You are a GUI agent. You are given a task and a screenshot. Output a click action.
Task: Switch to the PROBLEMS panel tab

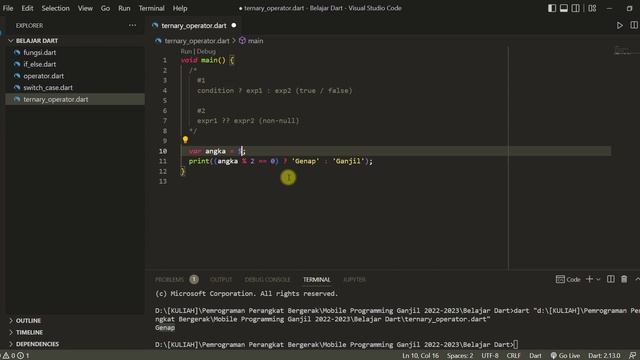pyautogui.click(x=169, y=280)
